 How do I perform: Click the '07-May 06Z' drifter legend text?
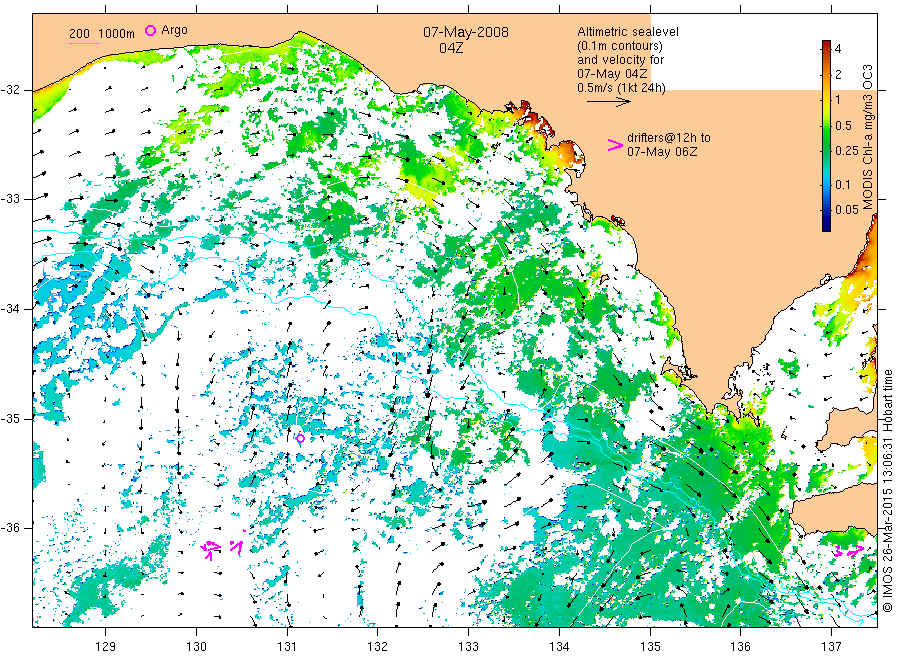pos(662,152)
